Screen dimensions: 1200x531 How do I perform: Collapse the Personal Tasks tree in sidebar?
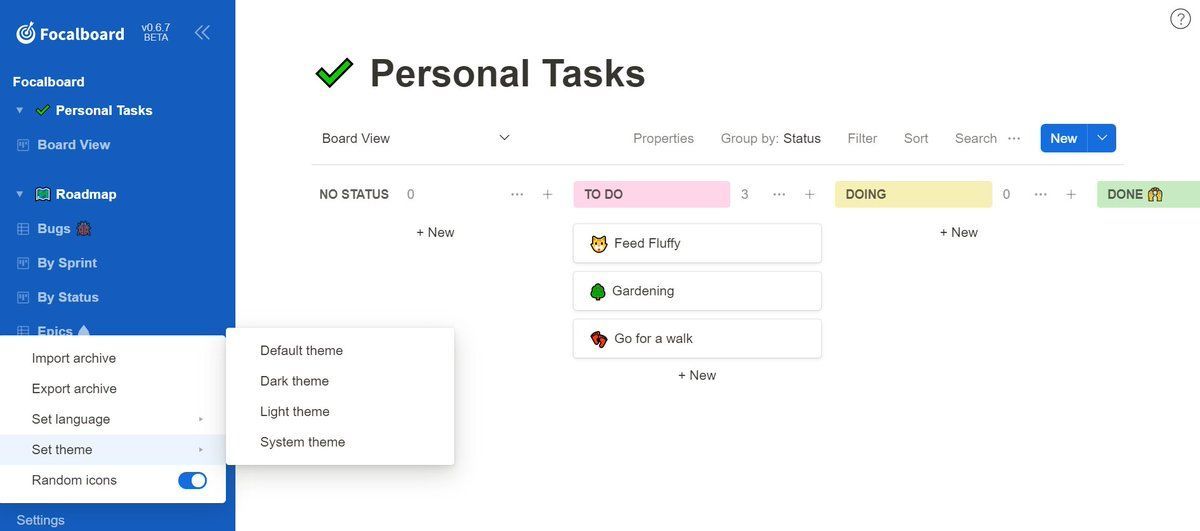(20, 110)
